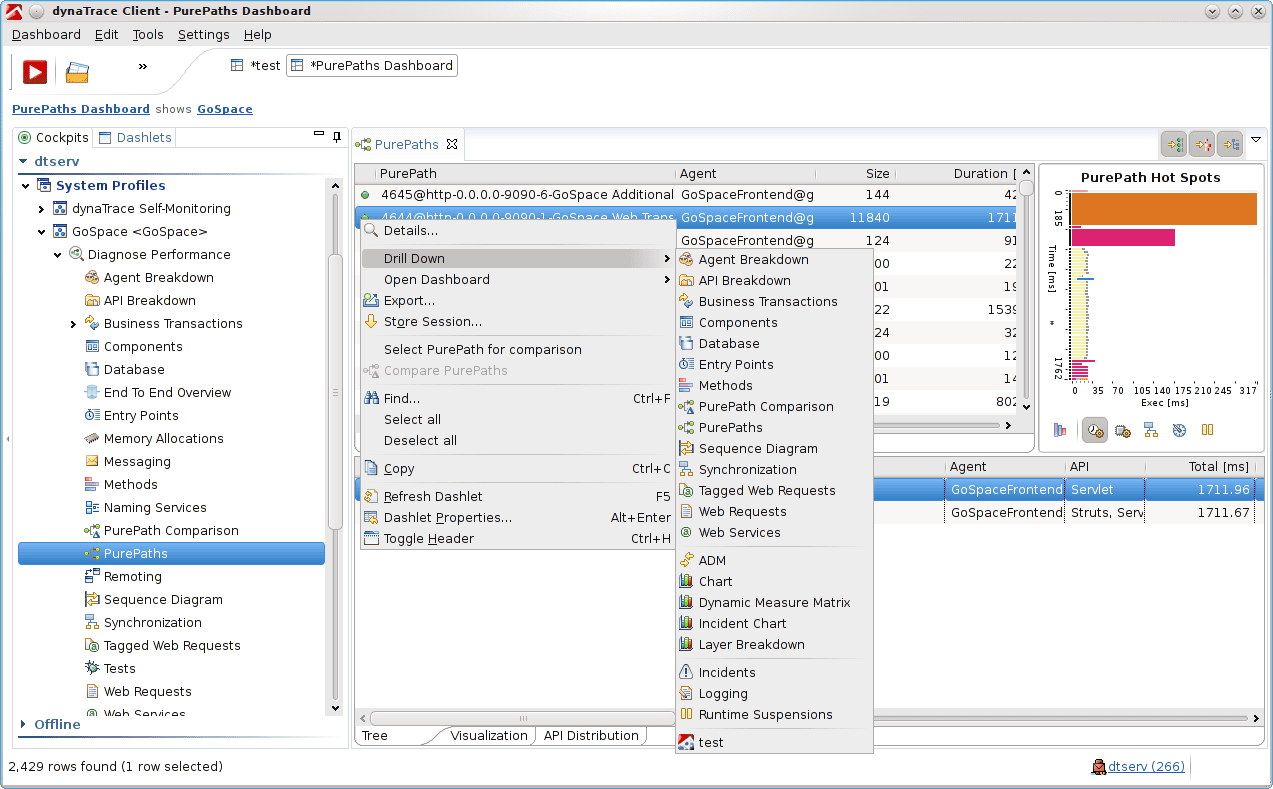Image resolution: width=1273 pixels, height=789 pixels.
Task: Close the PurePaths dashlet tab
Action: pyautogui.click(x=452, y=144)
